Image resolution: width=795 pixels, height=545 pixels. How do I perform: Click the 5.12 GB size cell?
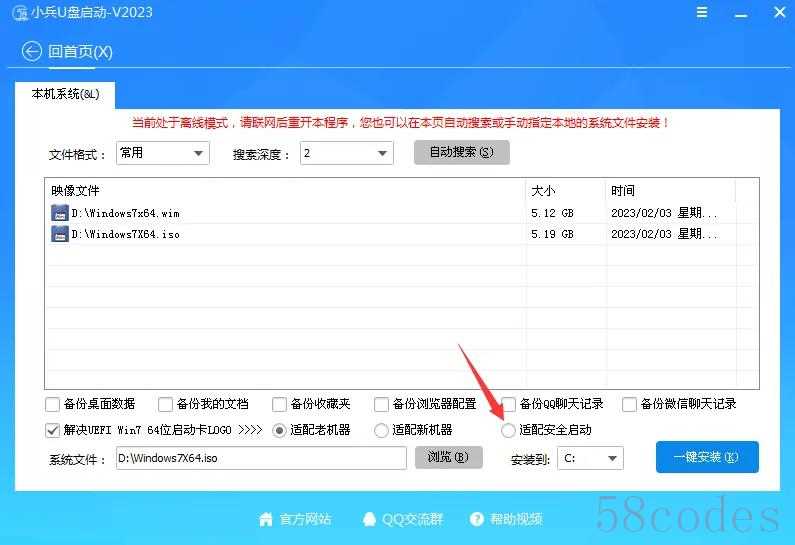pos(552,213)
